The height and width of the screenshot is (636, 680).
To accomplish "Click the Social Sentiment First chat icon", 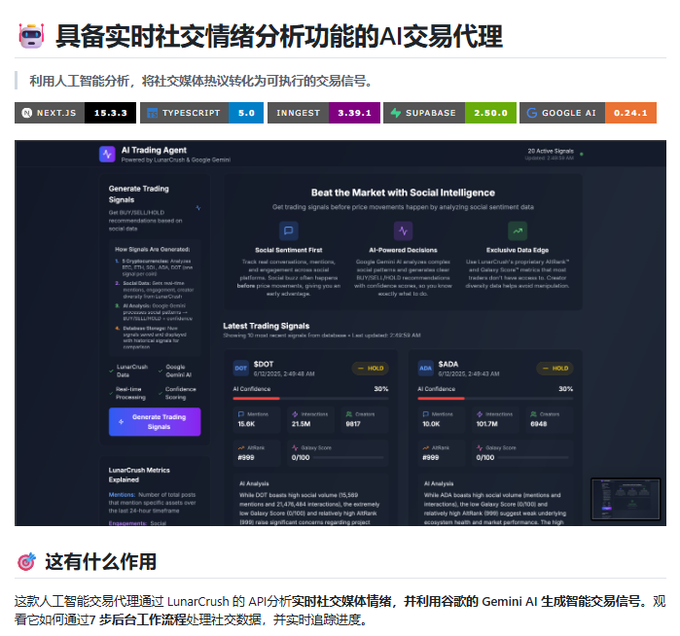I will tap(288, 231).
